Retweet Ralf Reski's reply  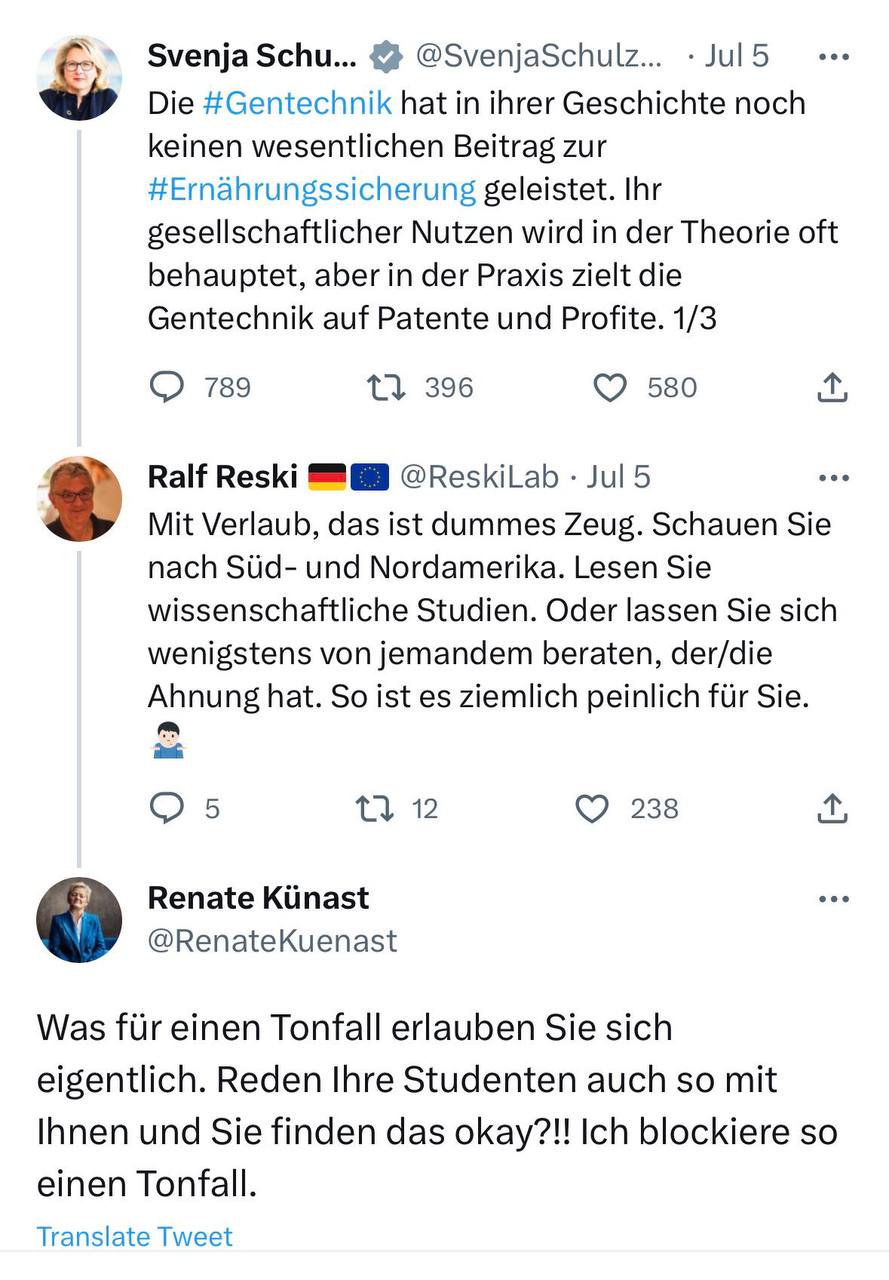pos(375,808)
